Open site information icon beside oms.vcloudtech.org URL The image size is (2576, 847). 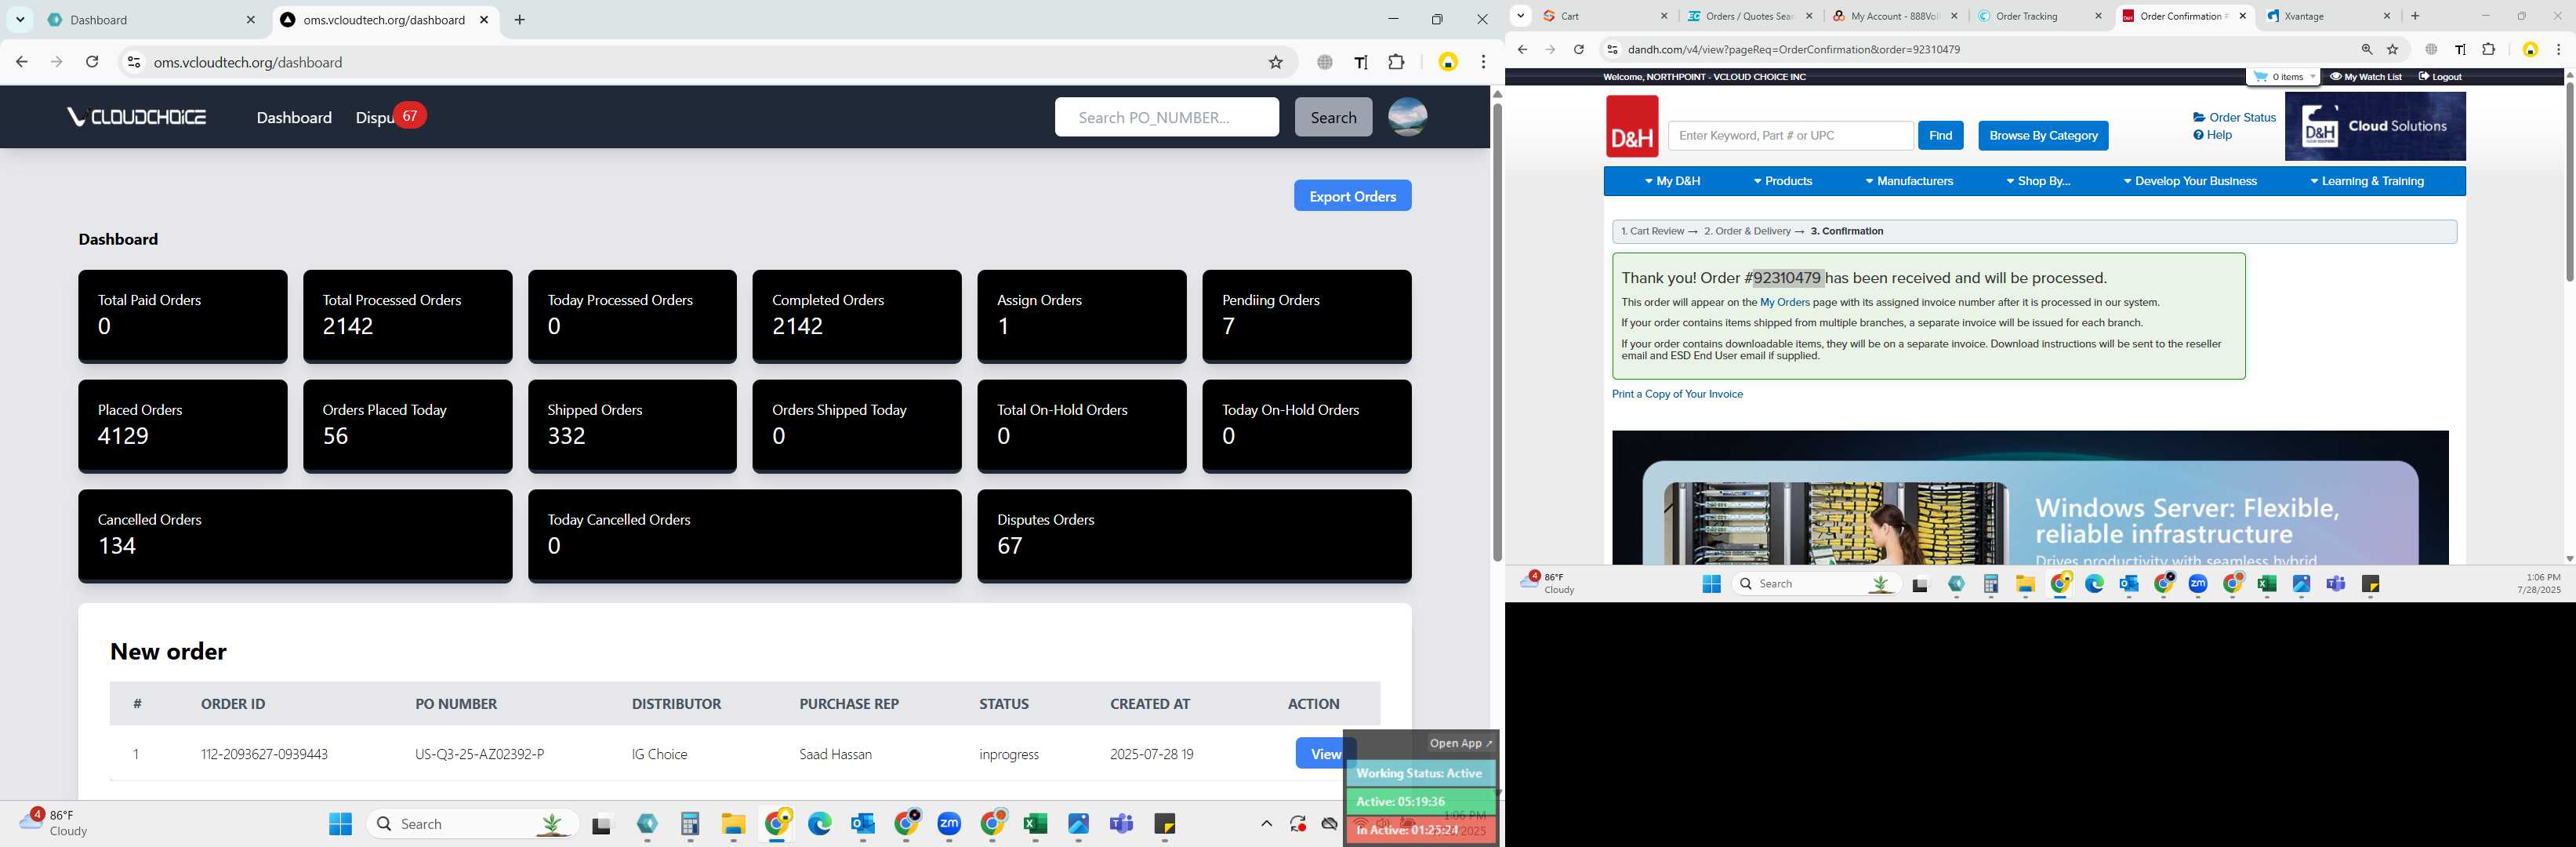click(x=133, y=62)
